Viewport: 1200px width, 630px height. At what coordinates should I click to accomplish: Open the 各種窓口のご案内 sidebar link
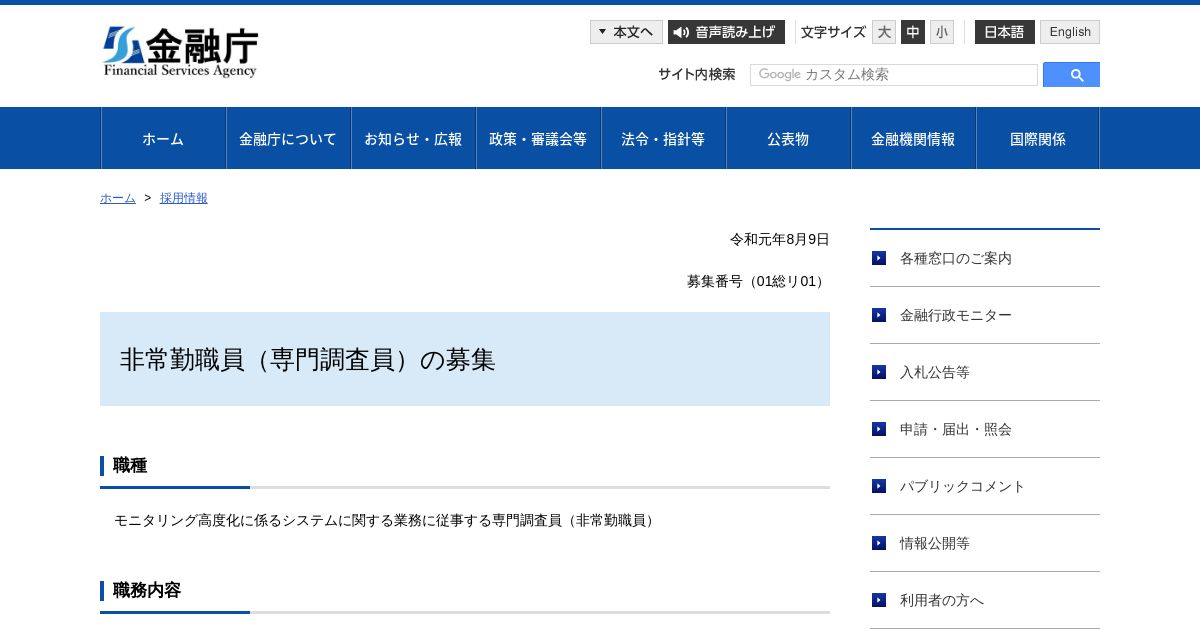tap(956, 258)
